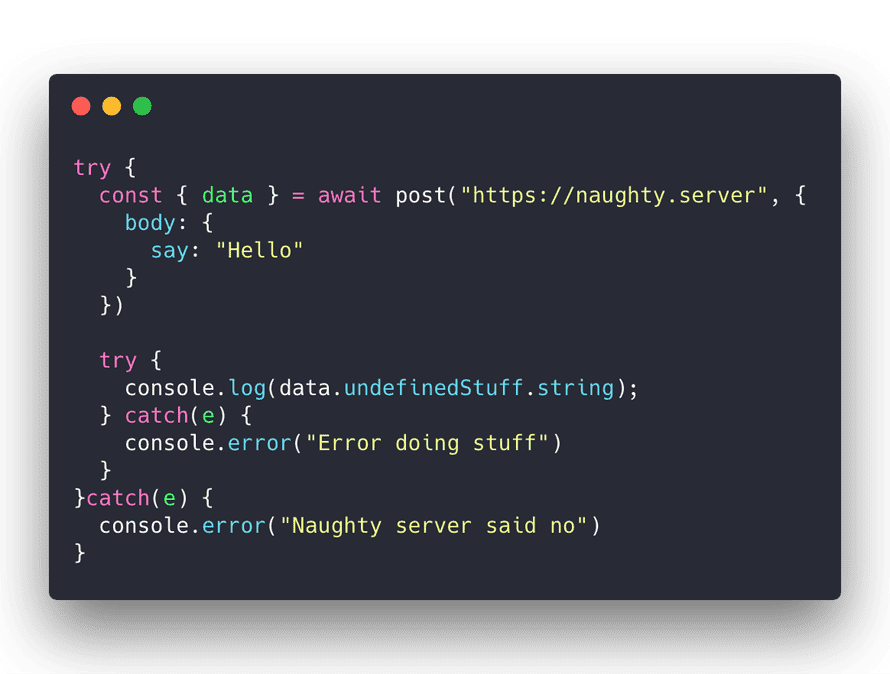The image size is (890, 674).
Task: Click the "Hello" string value
Action: tap(260, 250)
